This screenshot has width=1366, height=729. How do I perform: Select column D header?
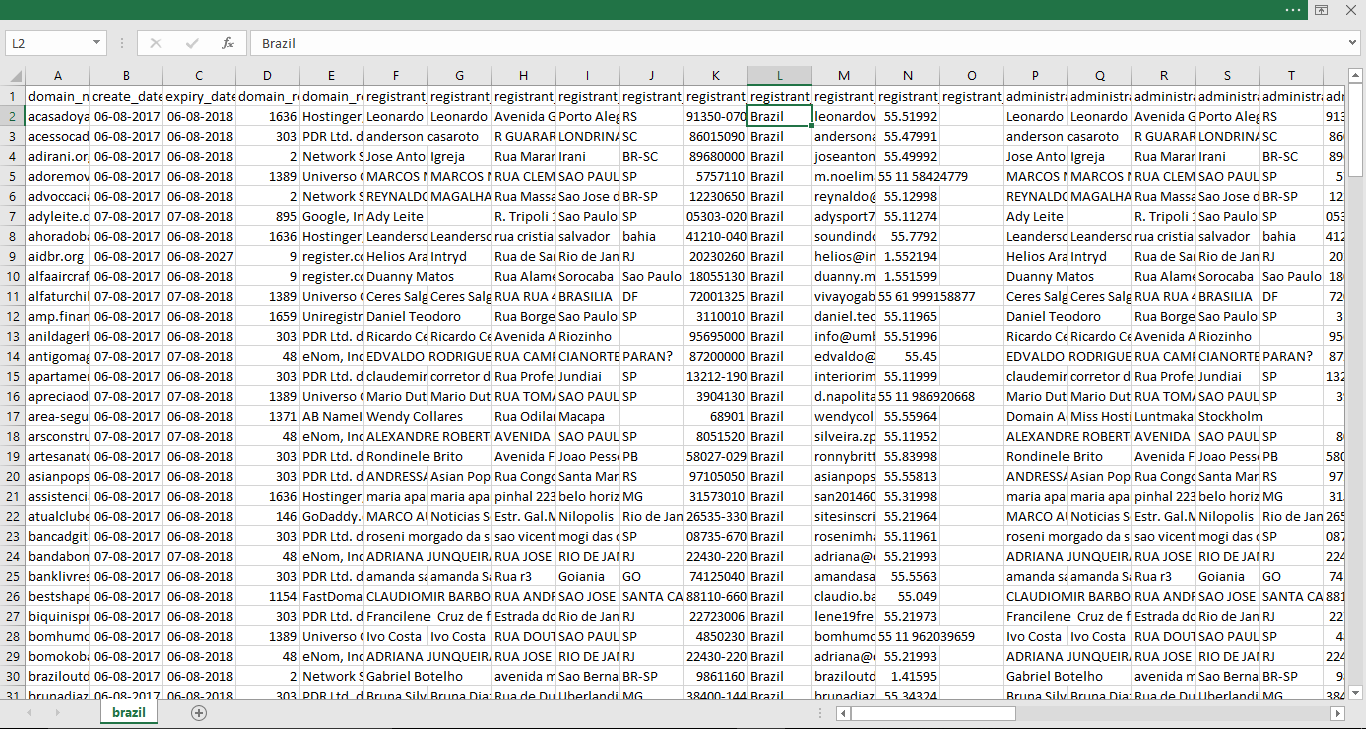[267, 76]
